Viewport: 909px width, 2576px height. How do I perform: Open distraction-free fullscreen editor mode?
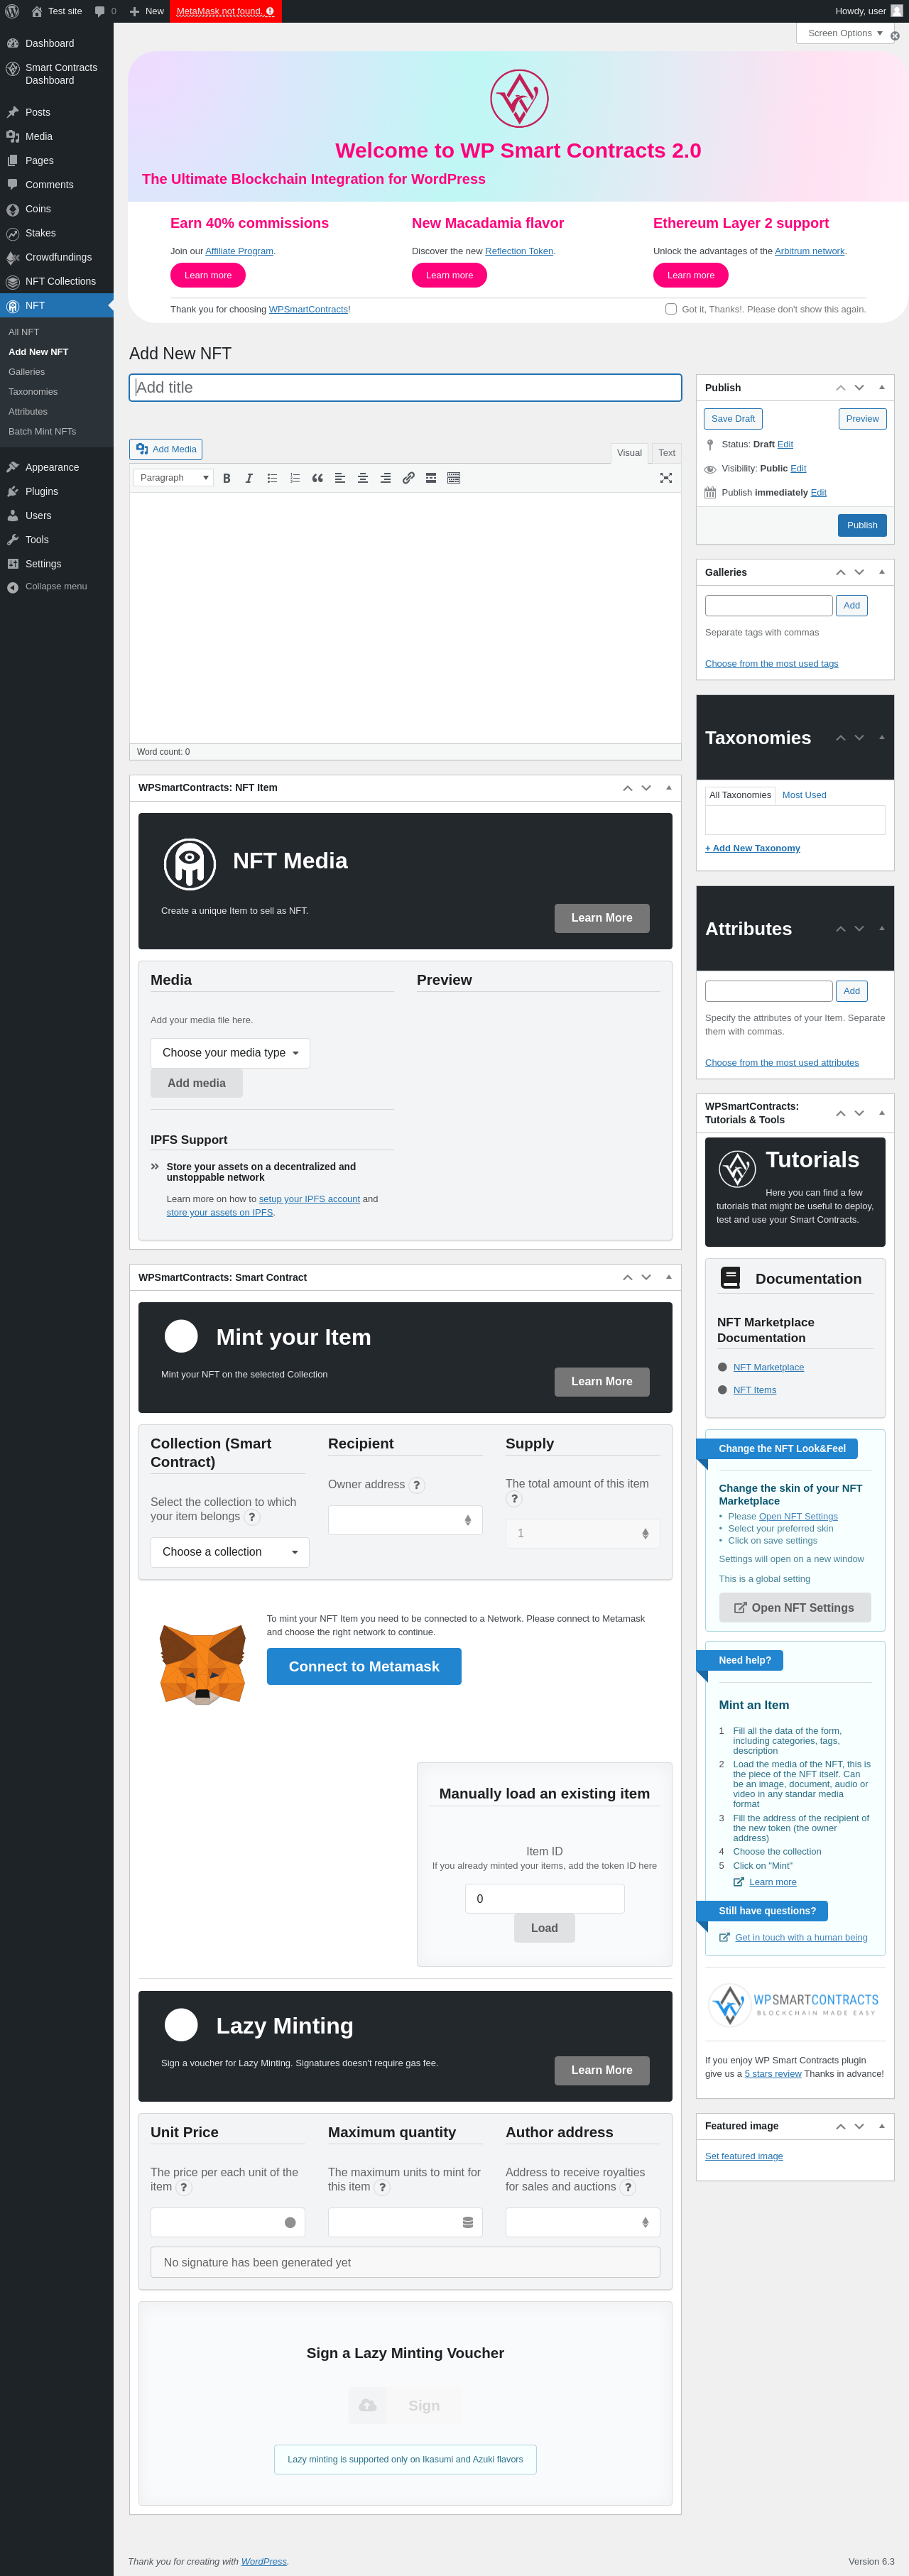point(666,478)
